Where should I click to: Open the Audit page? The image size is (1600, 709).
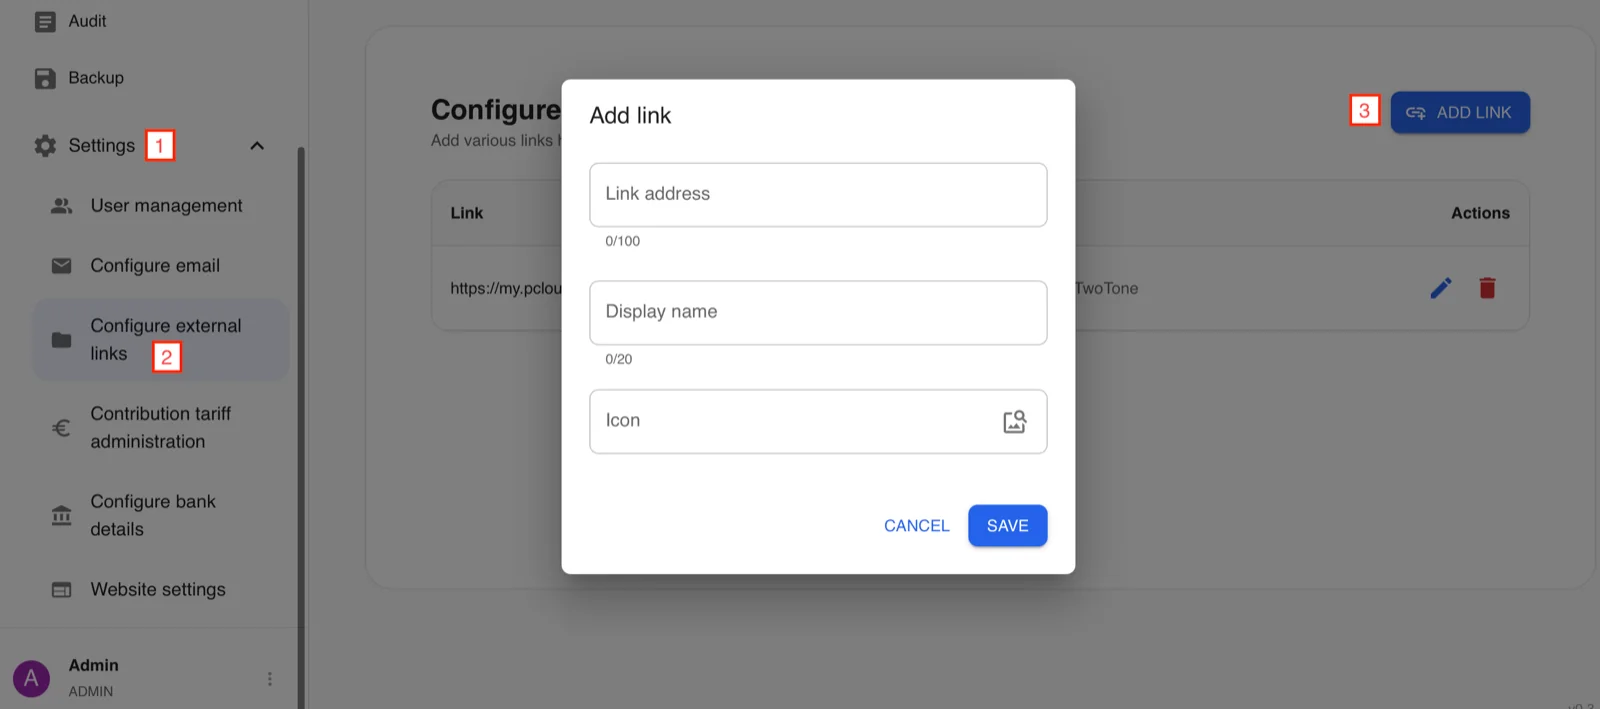click(x=87, y=21)
